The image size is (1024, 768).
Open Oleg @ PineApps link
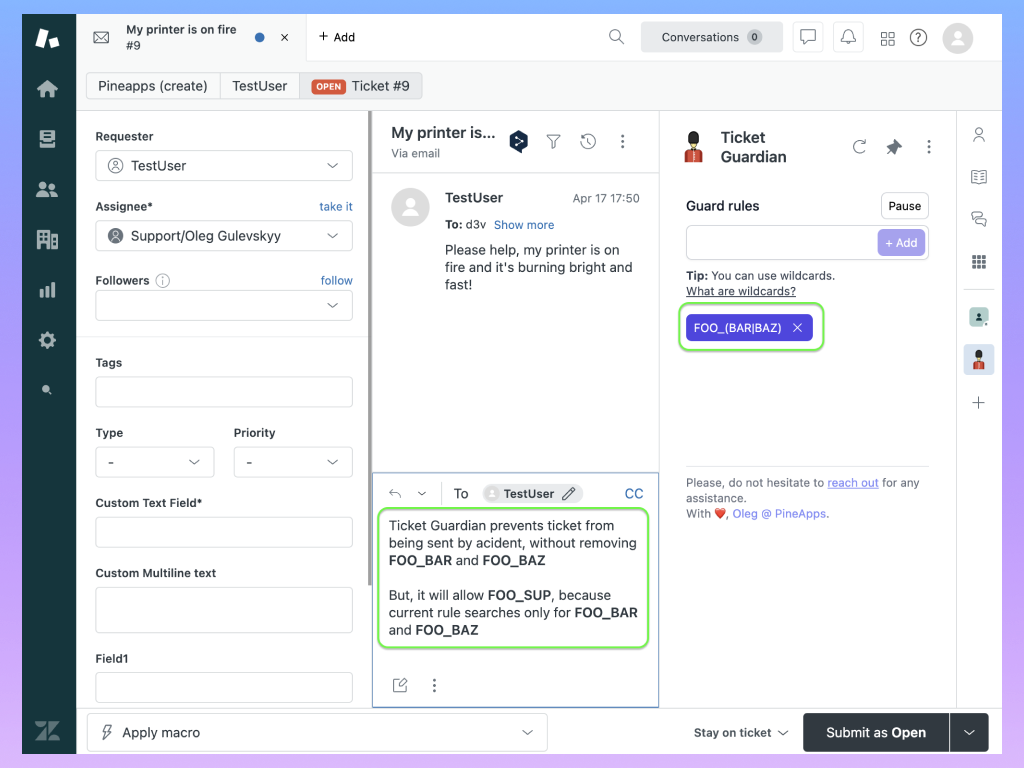(780, 513)
